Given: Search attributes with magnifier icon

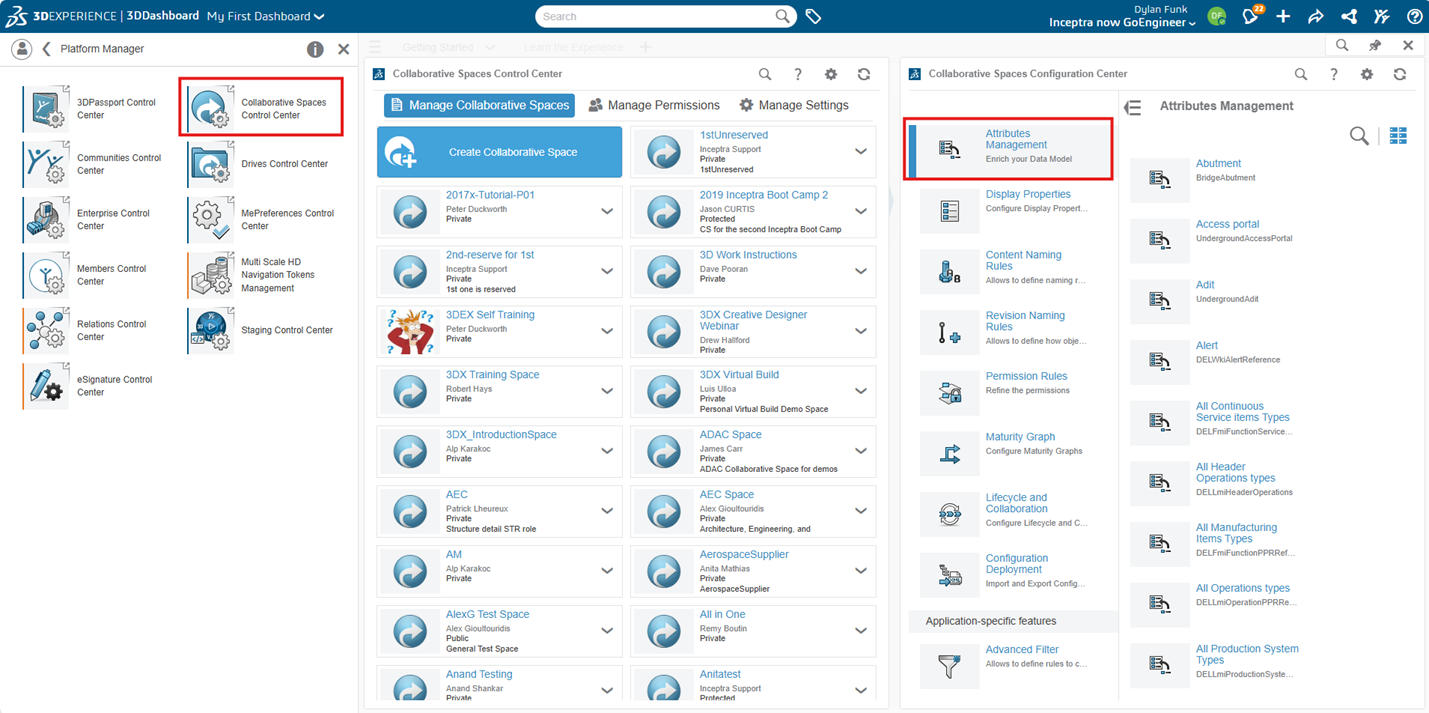Looking at the screenshot, I should click(x=1359, y=136).
